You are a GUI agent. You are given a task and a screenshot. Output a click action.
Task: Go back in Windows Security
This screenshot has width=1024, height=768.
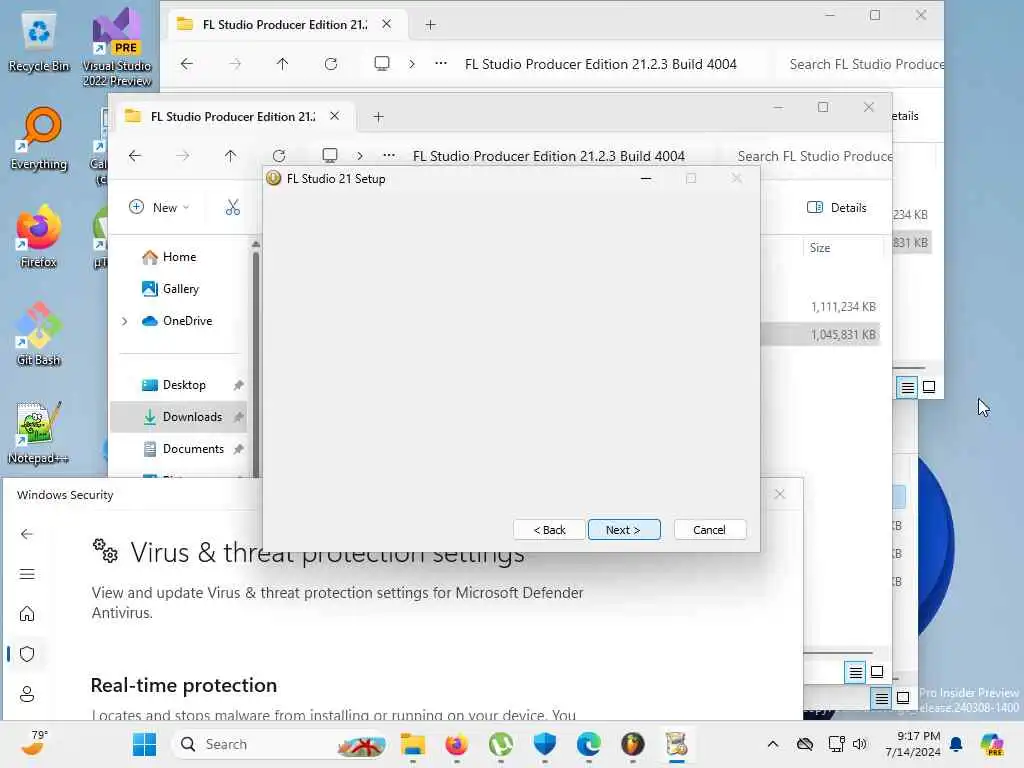[x=27, y=534]
